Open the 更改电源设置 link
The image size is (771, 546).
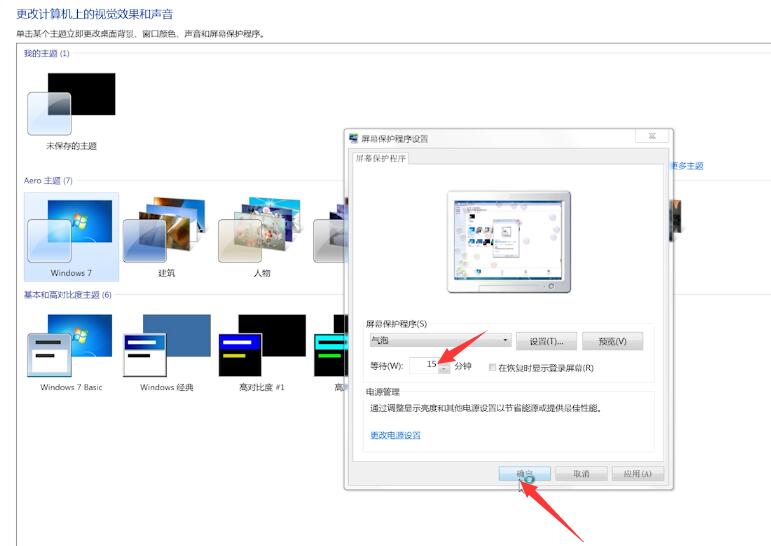click(x=395, y=435)
